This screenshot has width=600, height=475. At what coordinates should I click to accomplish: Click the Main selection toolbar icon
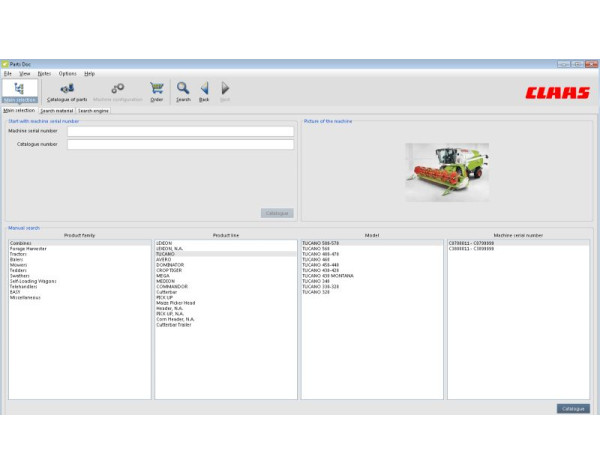point(19,89)
